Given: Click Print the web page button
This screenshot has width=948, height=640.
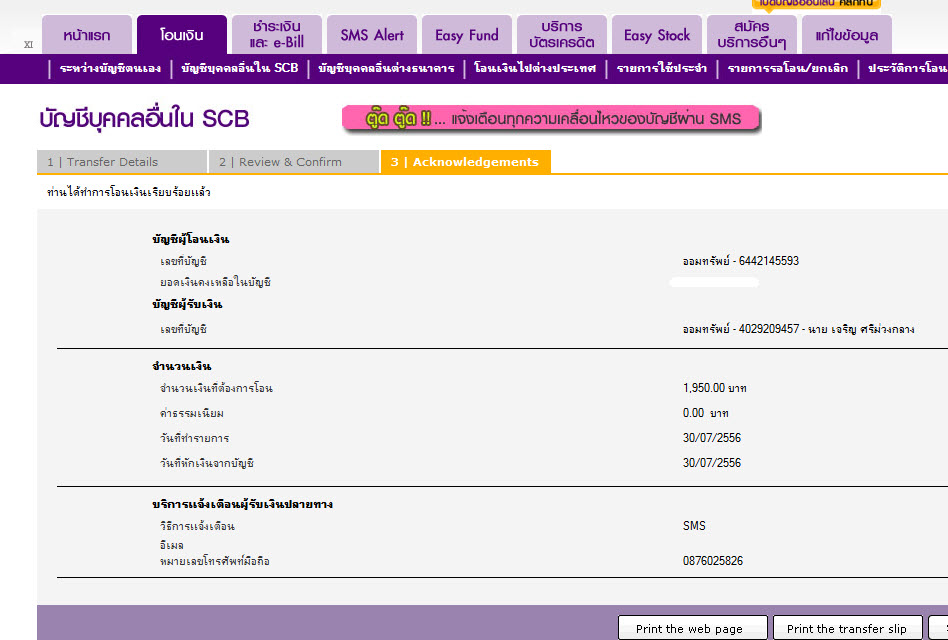Looking at the screenshot, I should (x=692, y=629).
